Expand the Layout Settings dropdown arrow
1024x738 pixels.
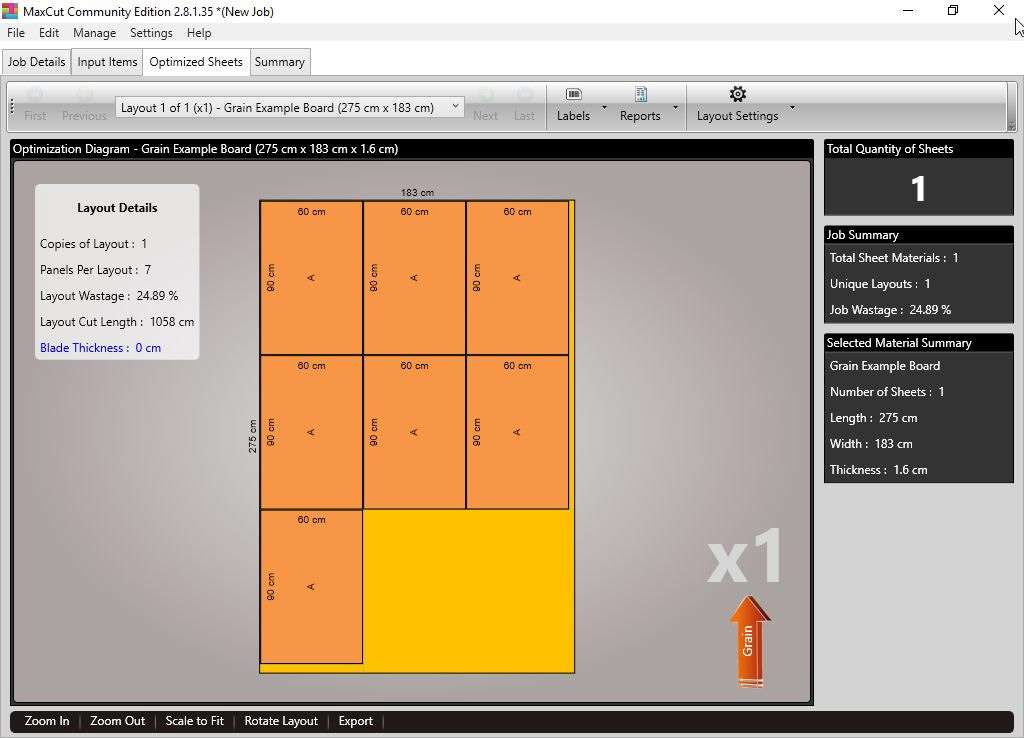click(x=792, y=107)
